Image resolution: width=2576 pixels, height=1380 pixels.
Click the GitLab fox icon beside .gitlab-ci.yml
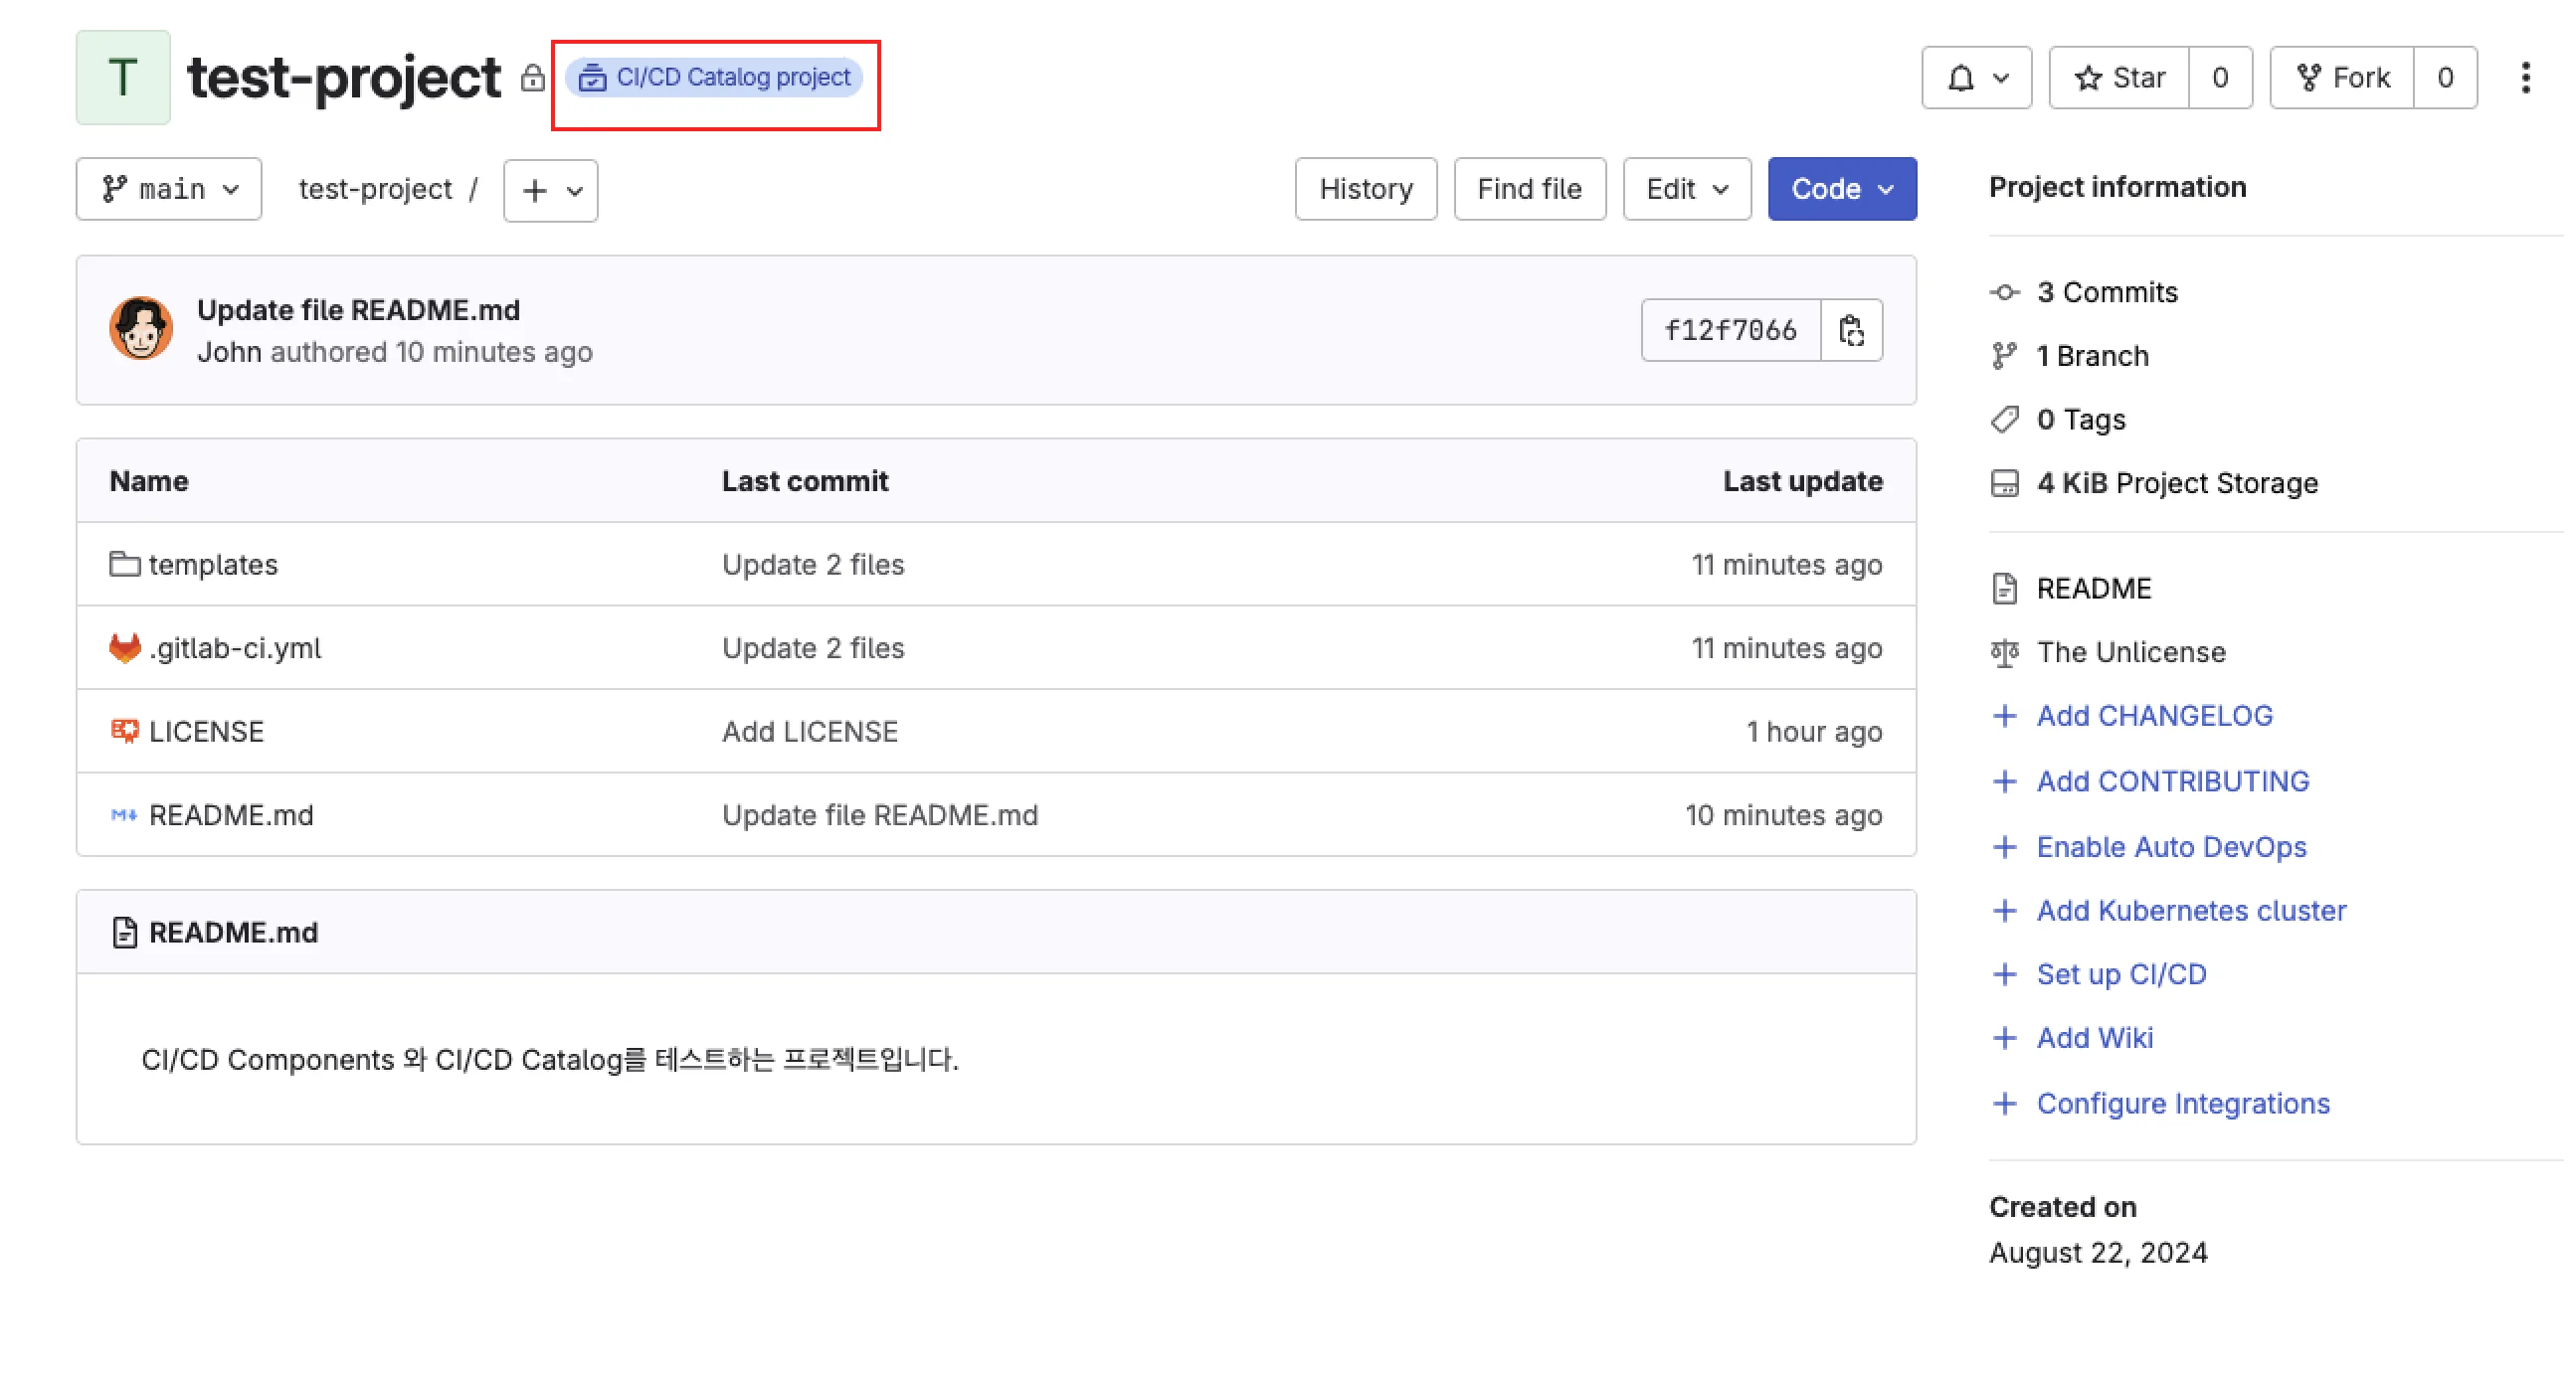pyautogui.click(x=124, y=647)
